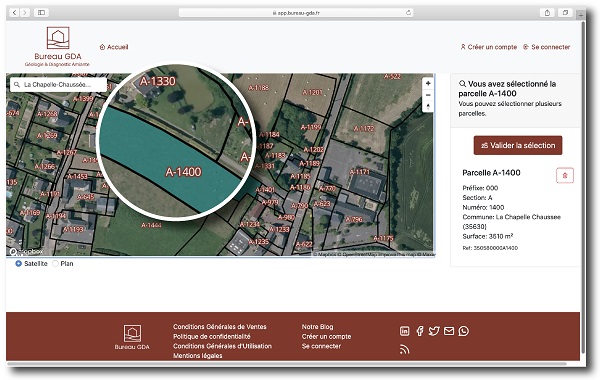Select parcel A-1172 on the map
Screen dimensions: 600x380
point(364,128)
